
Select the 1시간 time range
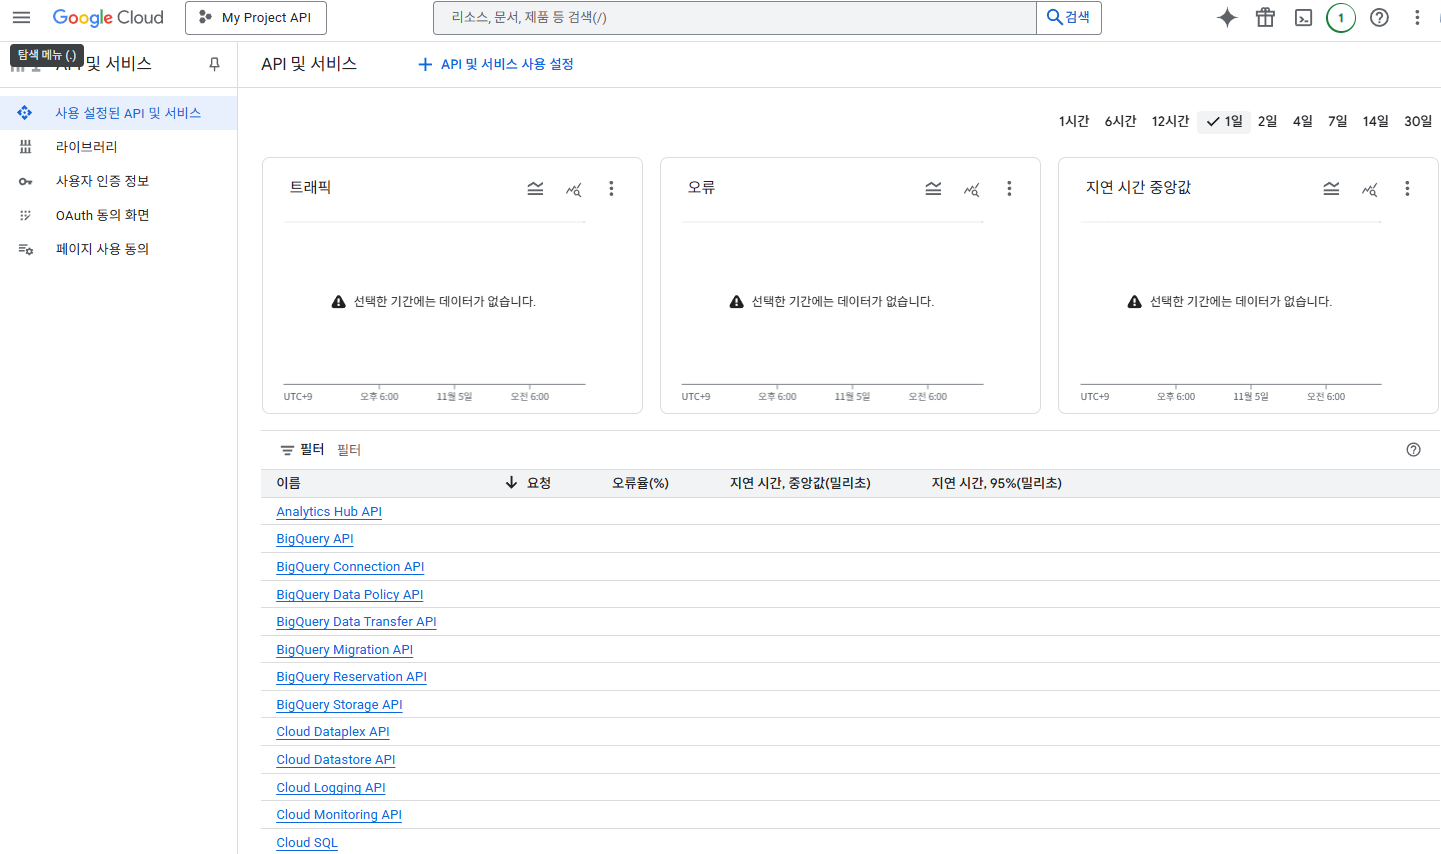pos(1074,121)
